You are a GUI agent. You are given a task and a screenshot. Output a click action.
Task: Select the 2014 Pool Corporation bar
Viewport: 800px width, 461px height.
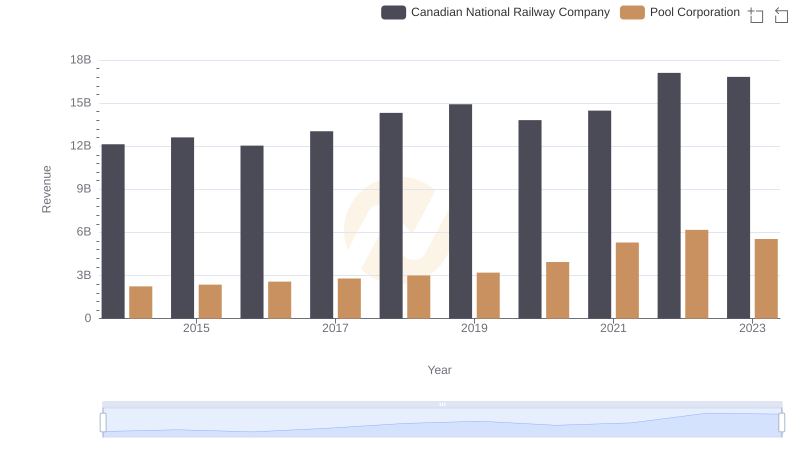pyautogui.click(x=141, y=302)
